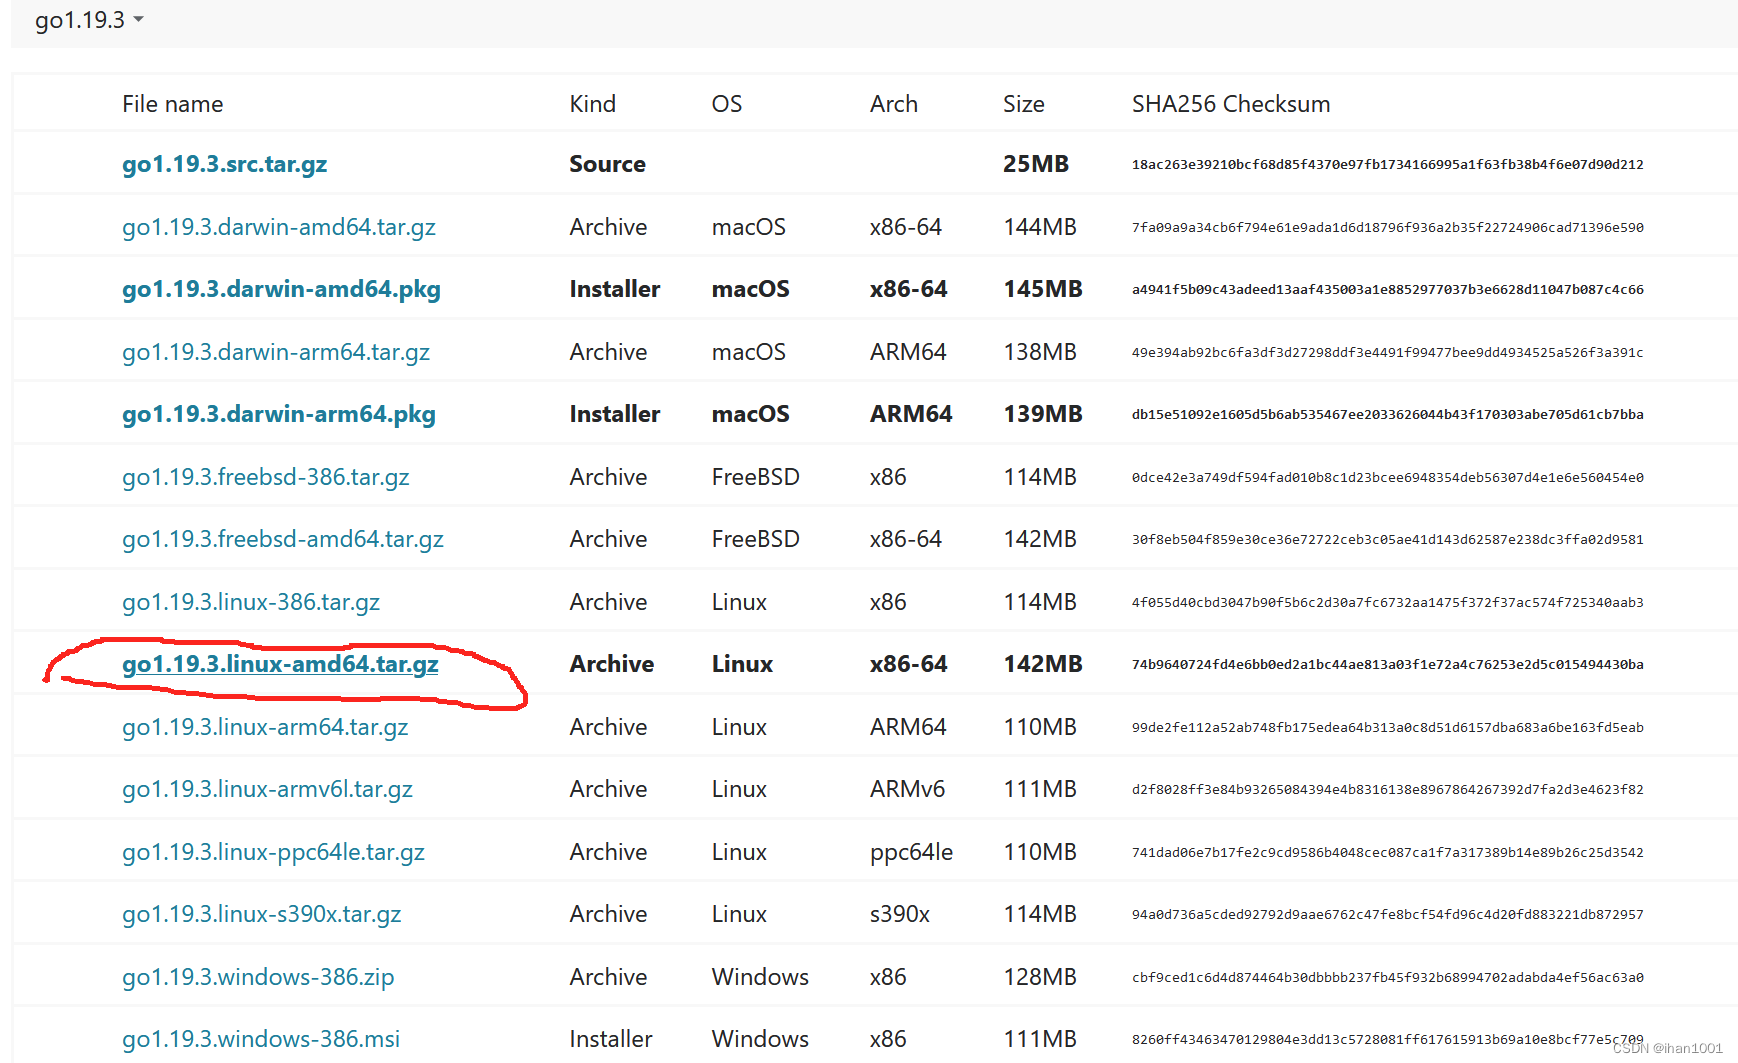The image size is (1738, 1063).
Task: Select checksum starting with db15e510
Action: click(1388, 415)
